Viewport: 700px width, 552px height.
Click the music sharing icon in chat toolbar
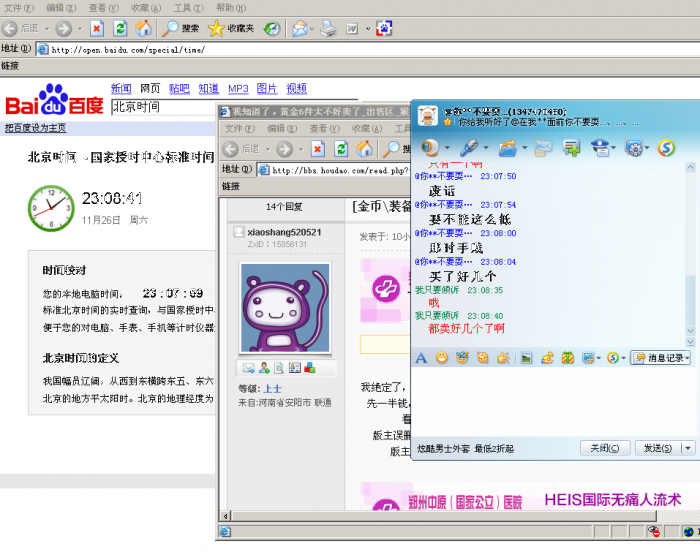pos(547,358)
